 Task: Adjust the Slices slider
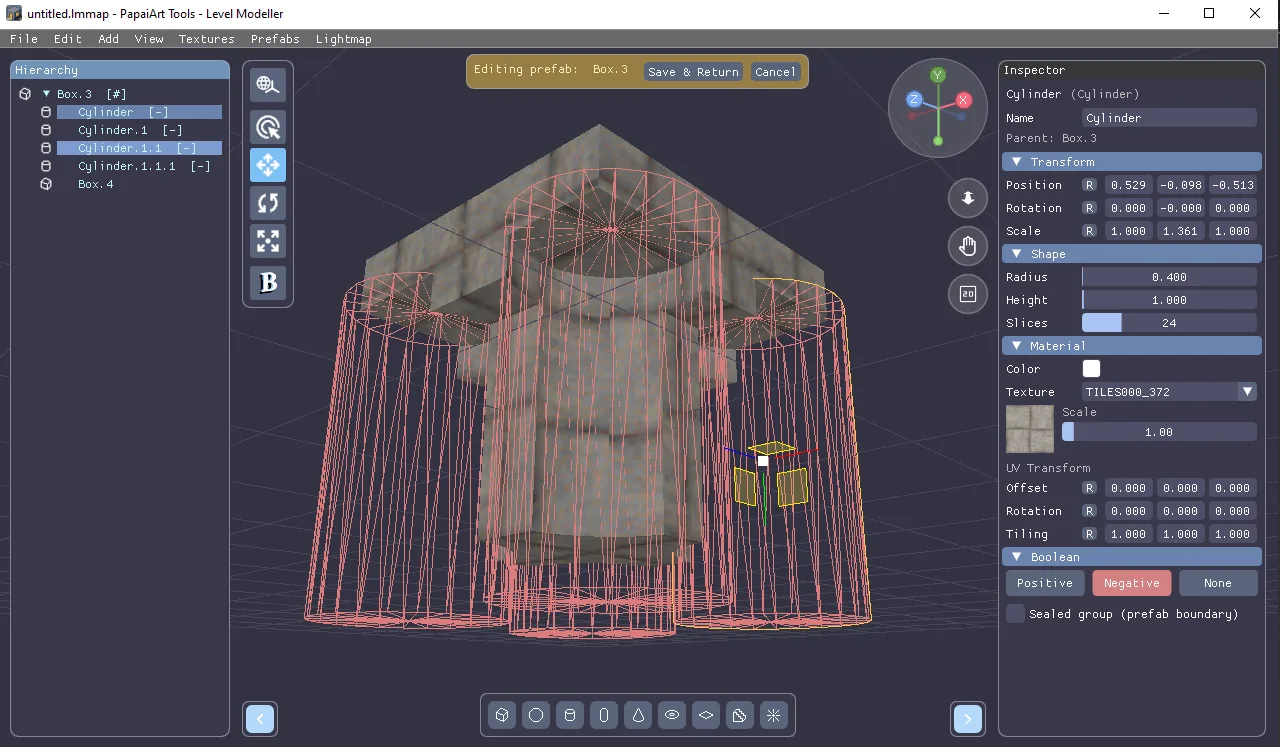pyautogui.click(x=1169, y=323)
